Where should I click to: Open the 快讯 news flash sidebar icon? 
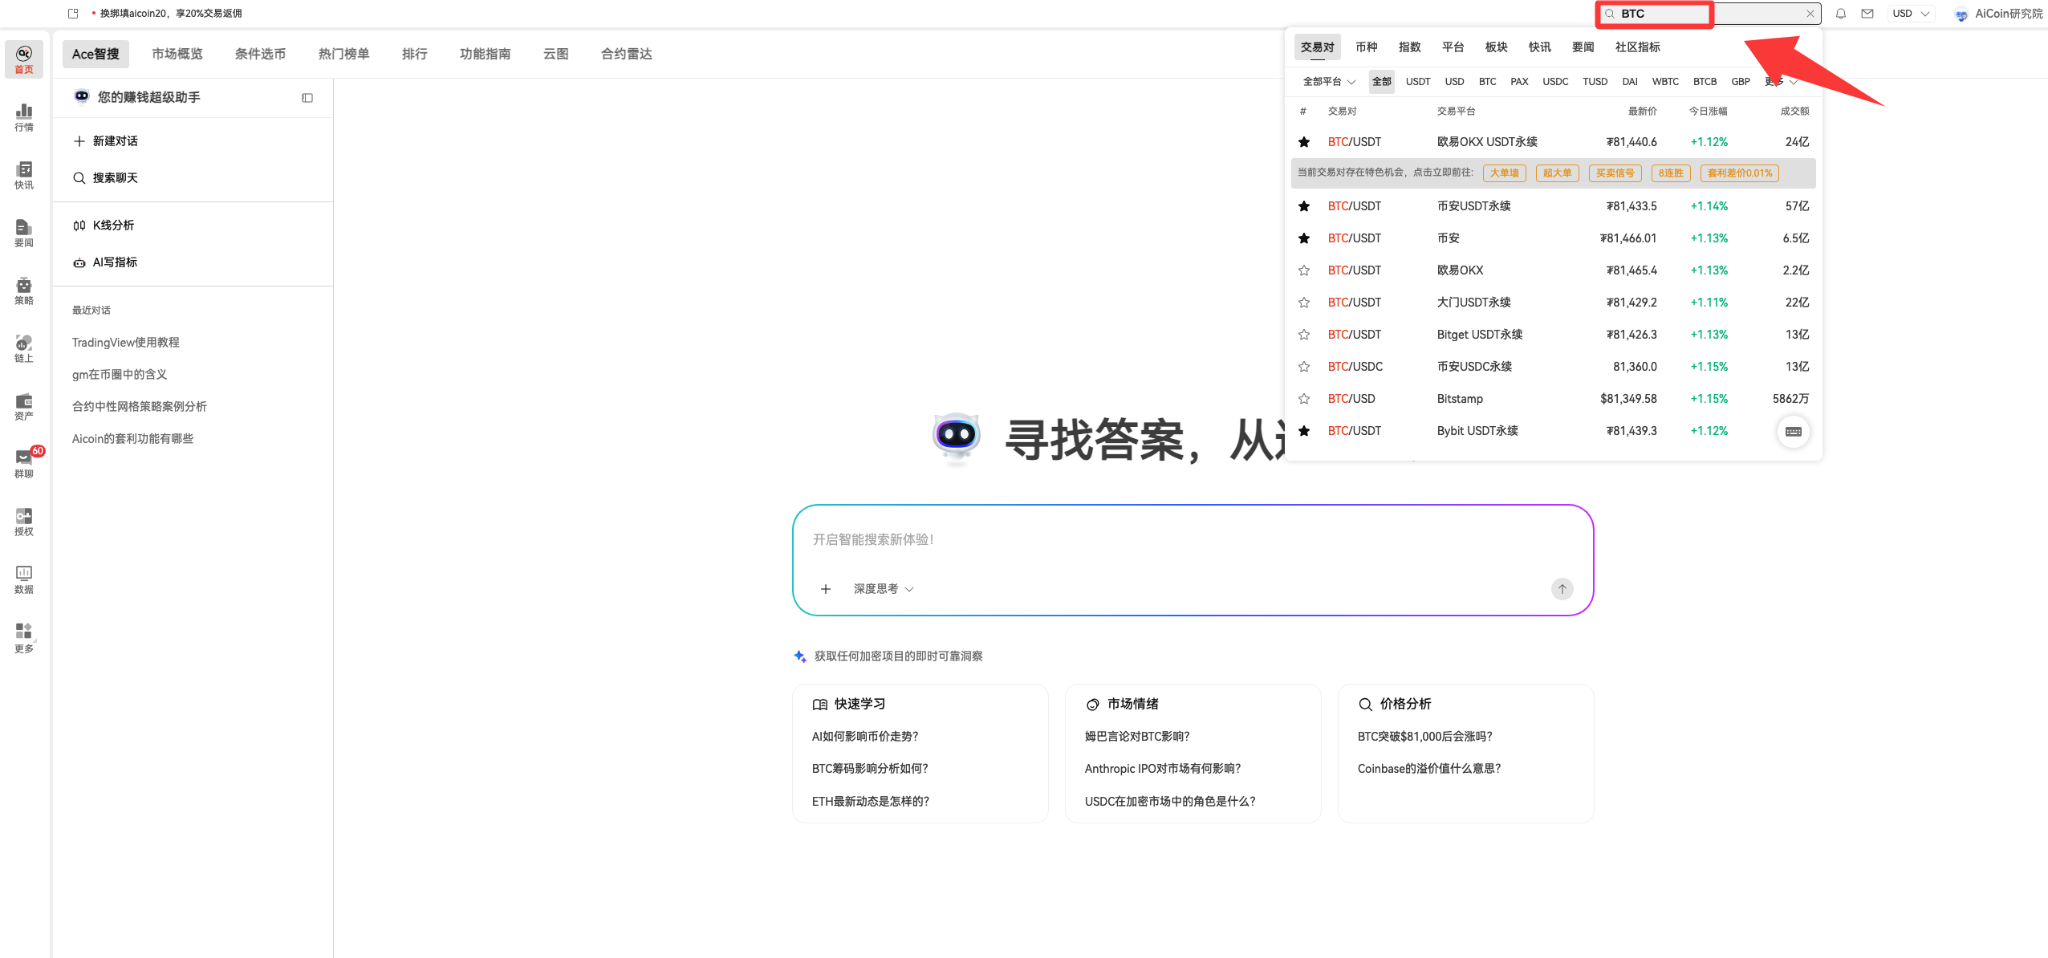click(x=24, y=175)
